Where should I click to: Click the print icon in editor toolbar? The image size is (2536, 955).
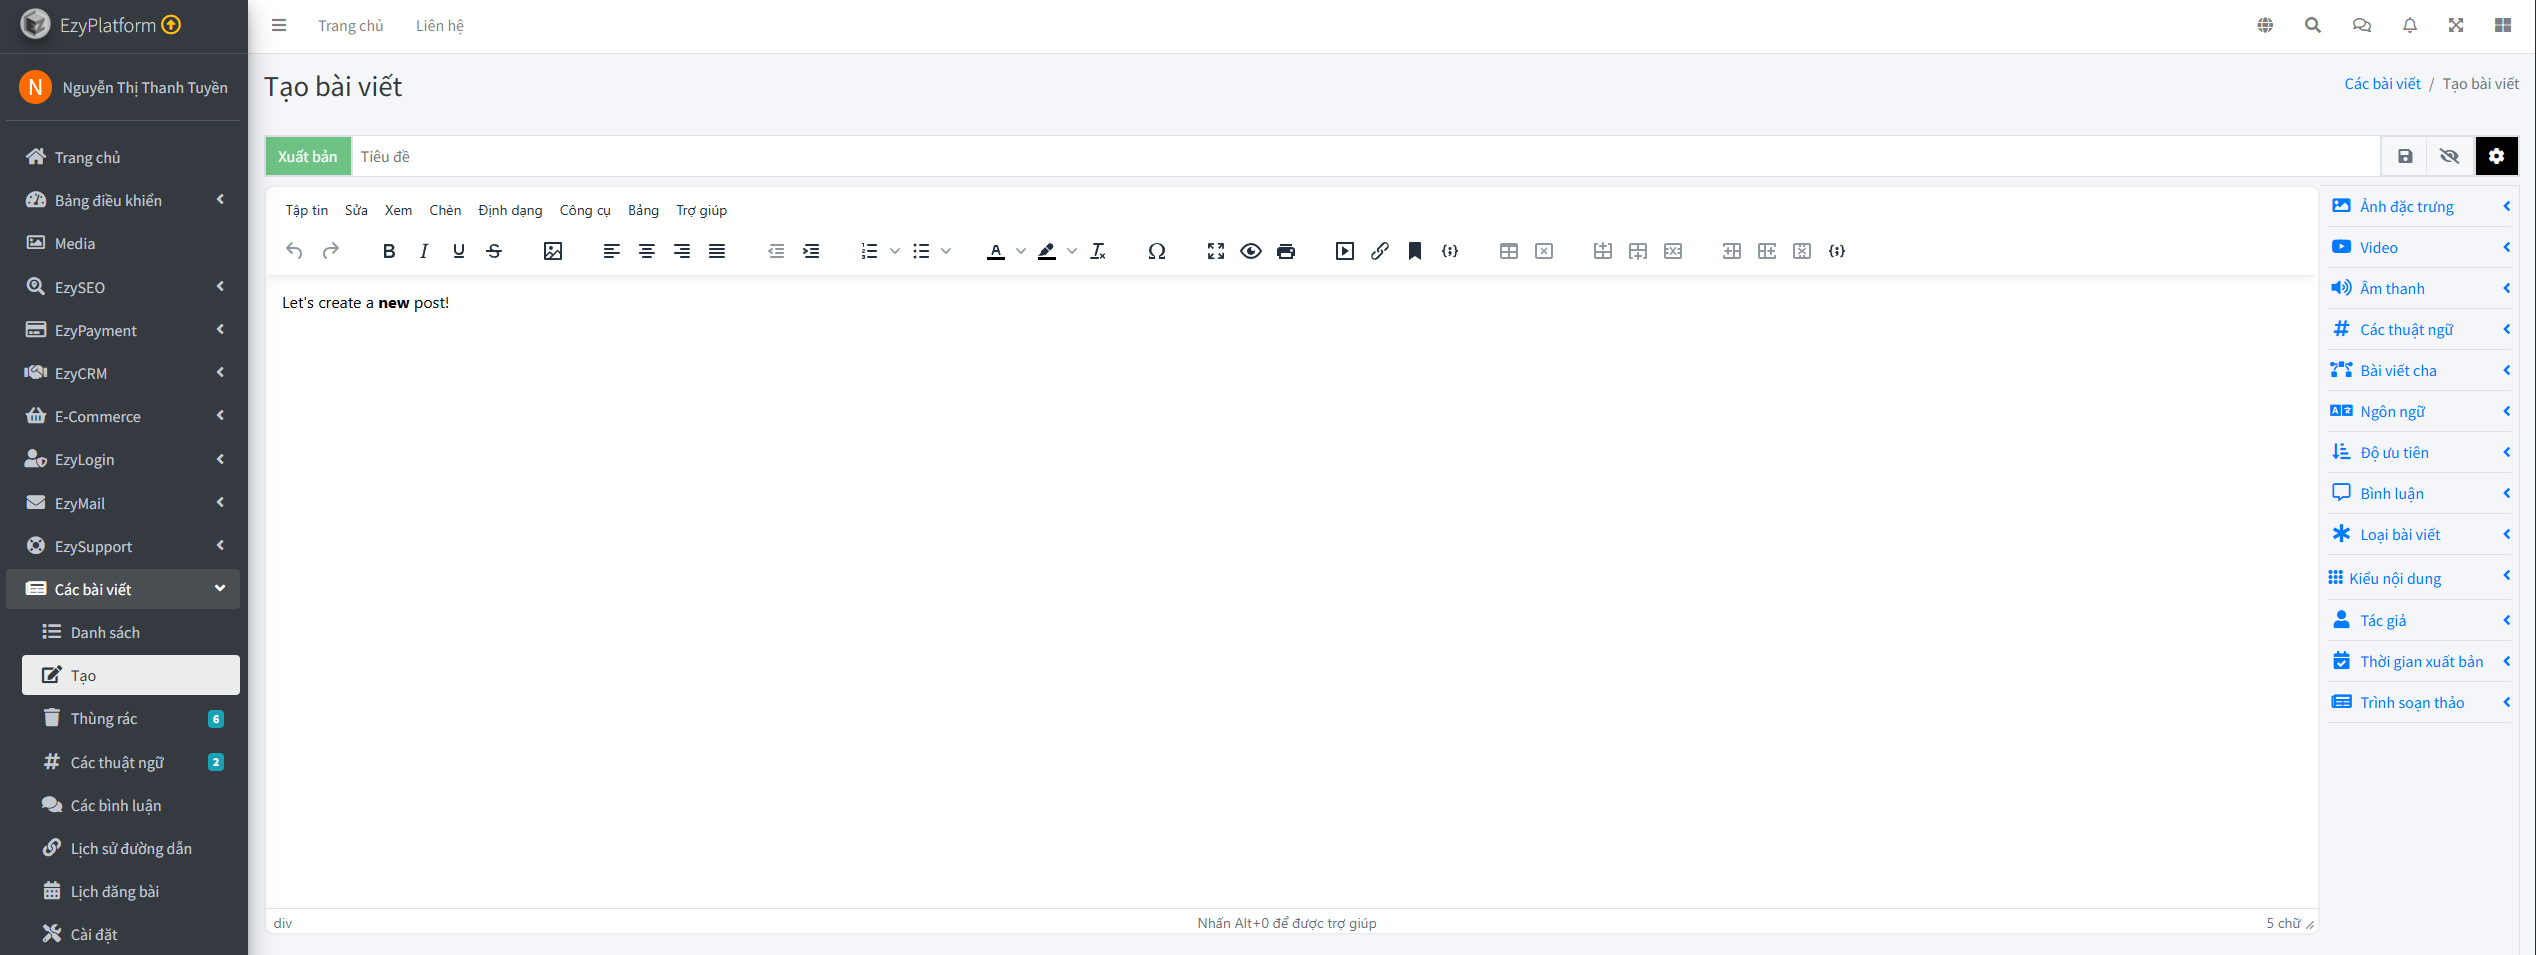(1286, 251)
